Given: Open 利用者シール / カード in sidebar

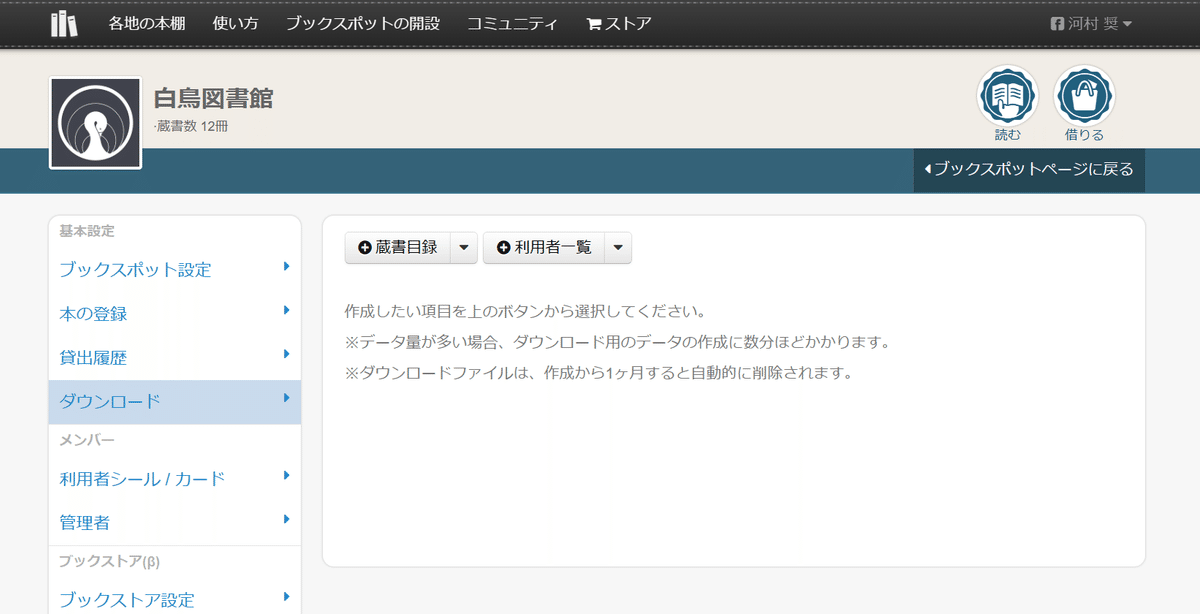Looking at the screenshot, I should click(x=142, y=479).
